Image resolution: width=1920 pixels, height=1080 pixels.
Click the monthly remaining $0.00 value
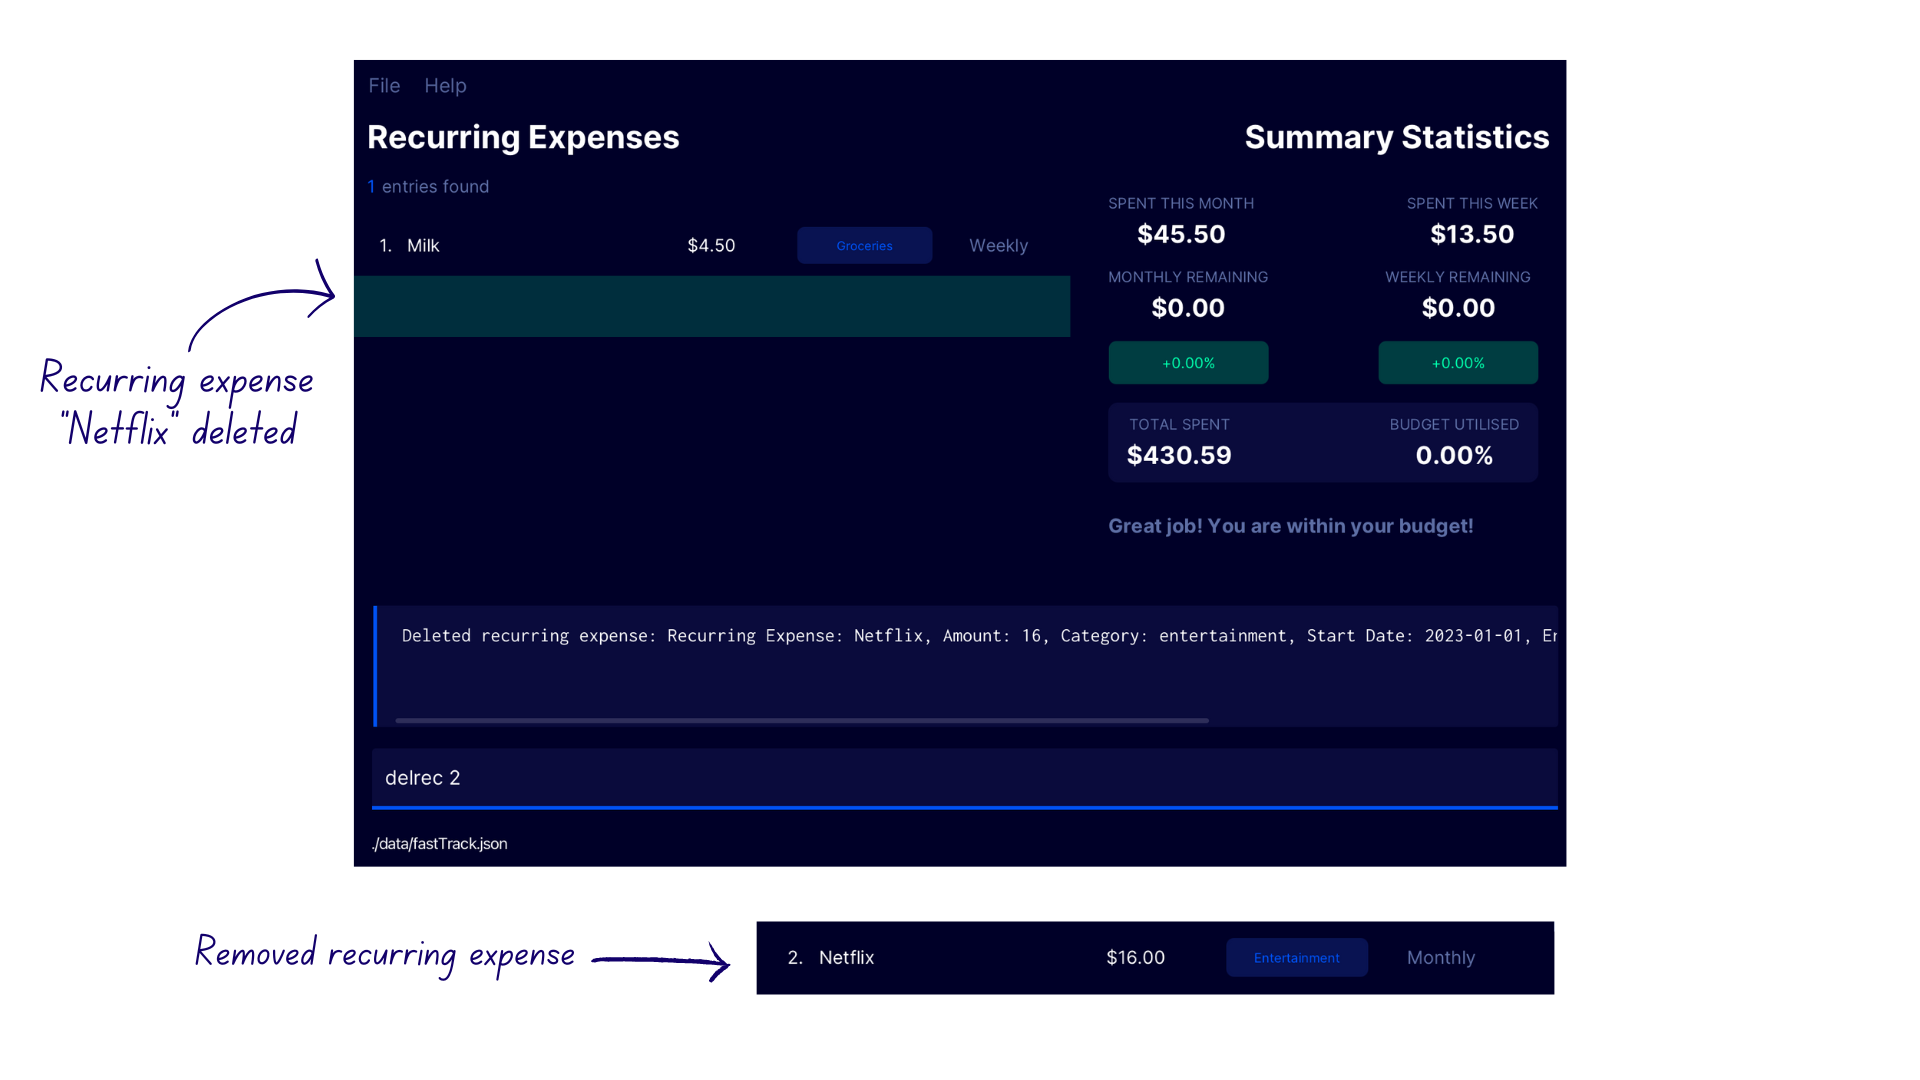pyautogui.click(x=1188, y=308)
